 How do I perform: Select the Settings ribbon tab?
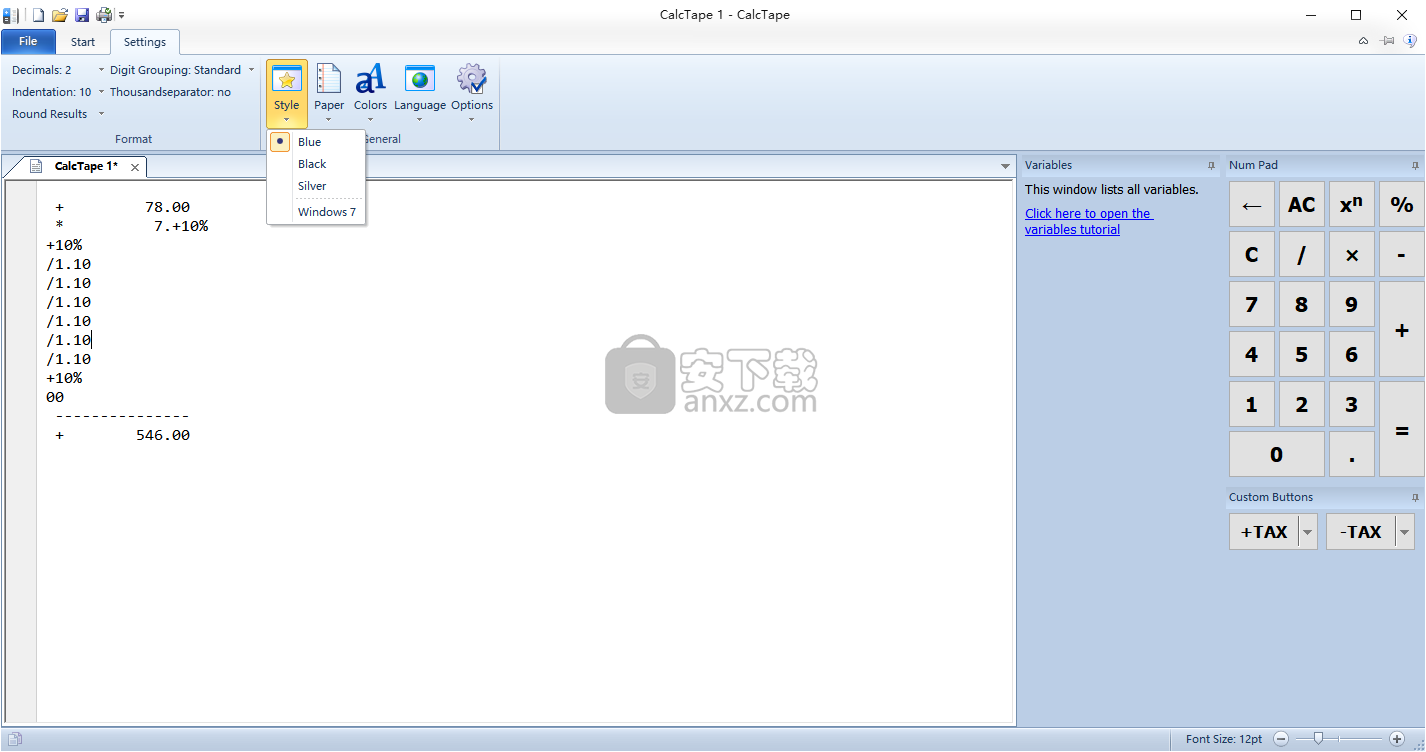[x=145, y=42]
